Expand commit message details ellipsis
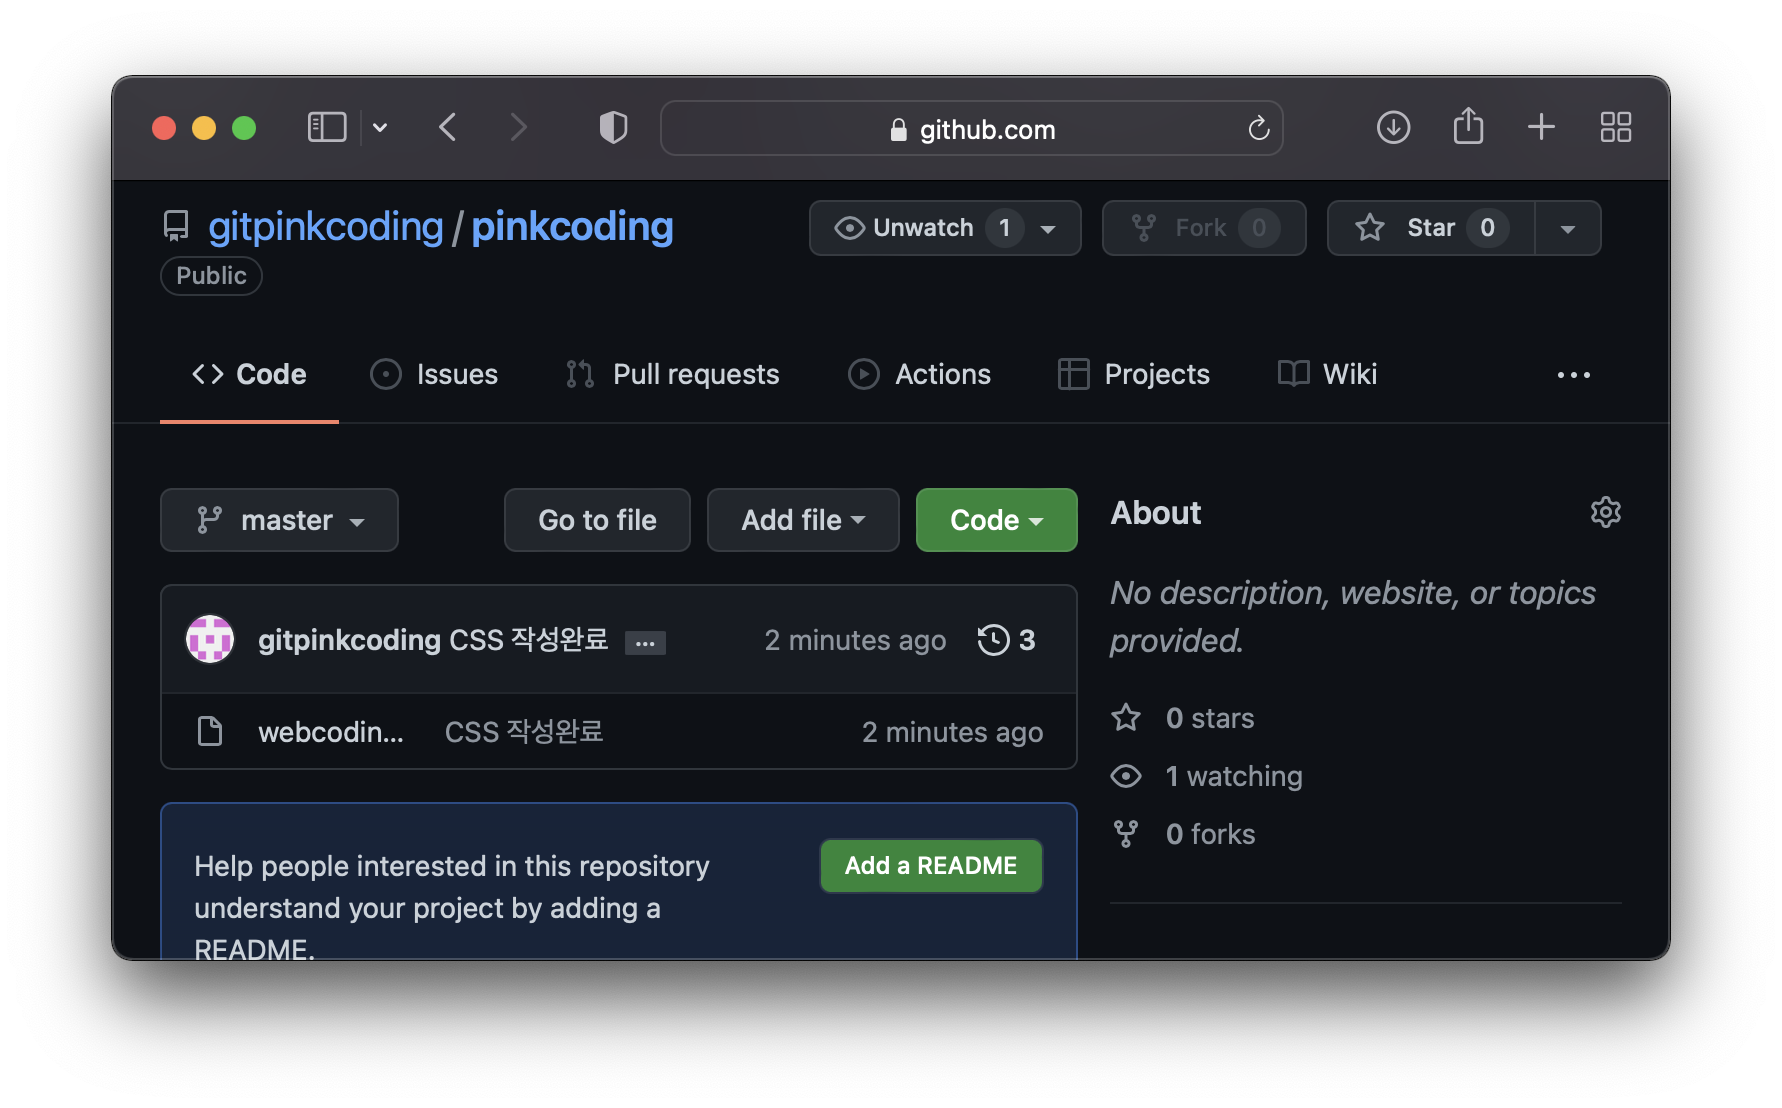This screenshot has width=1782, height=1108. 645,643
